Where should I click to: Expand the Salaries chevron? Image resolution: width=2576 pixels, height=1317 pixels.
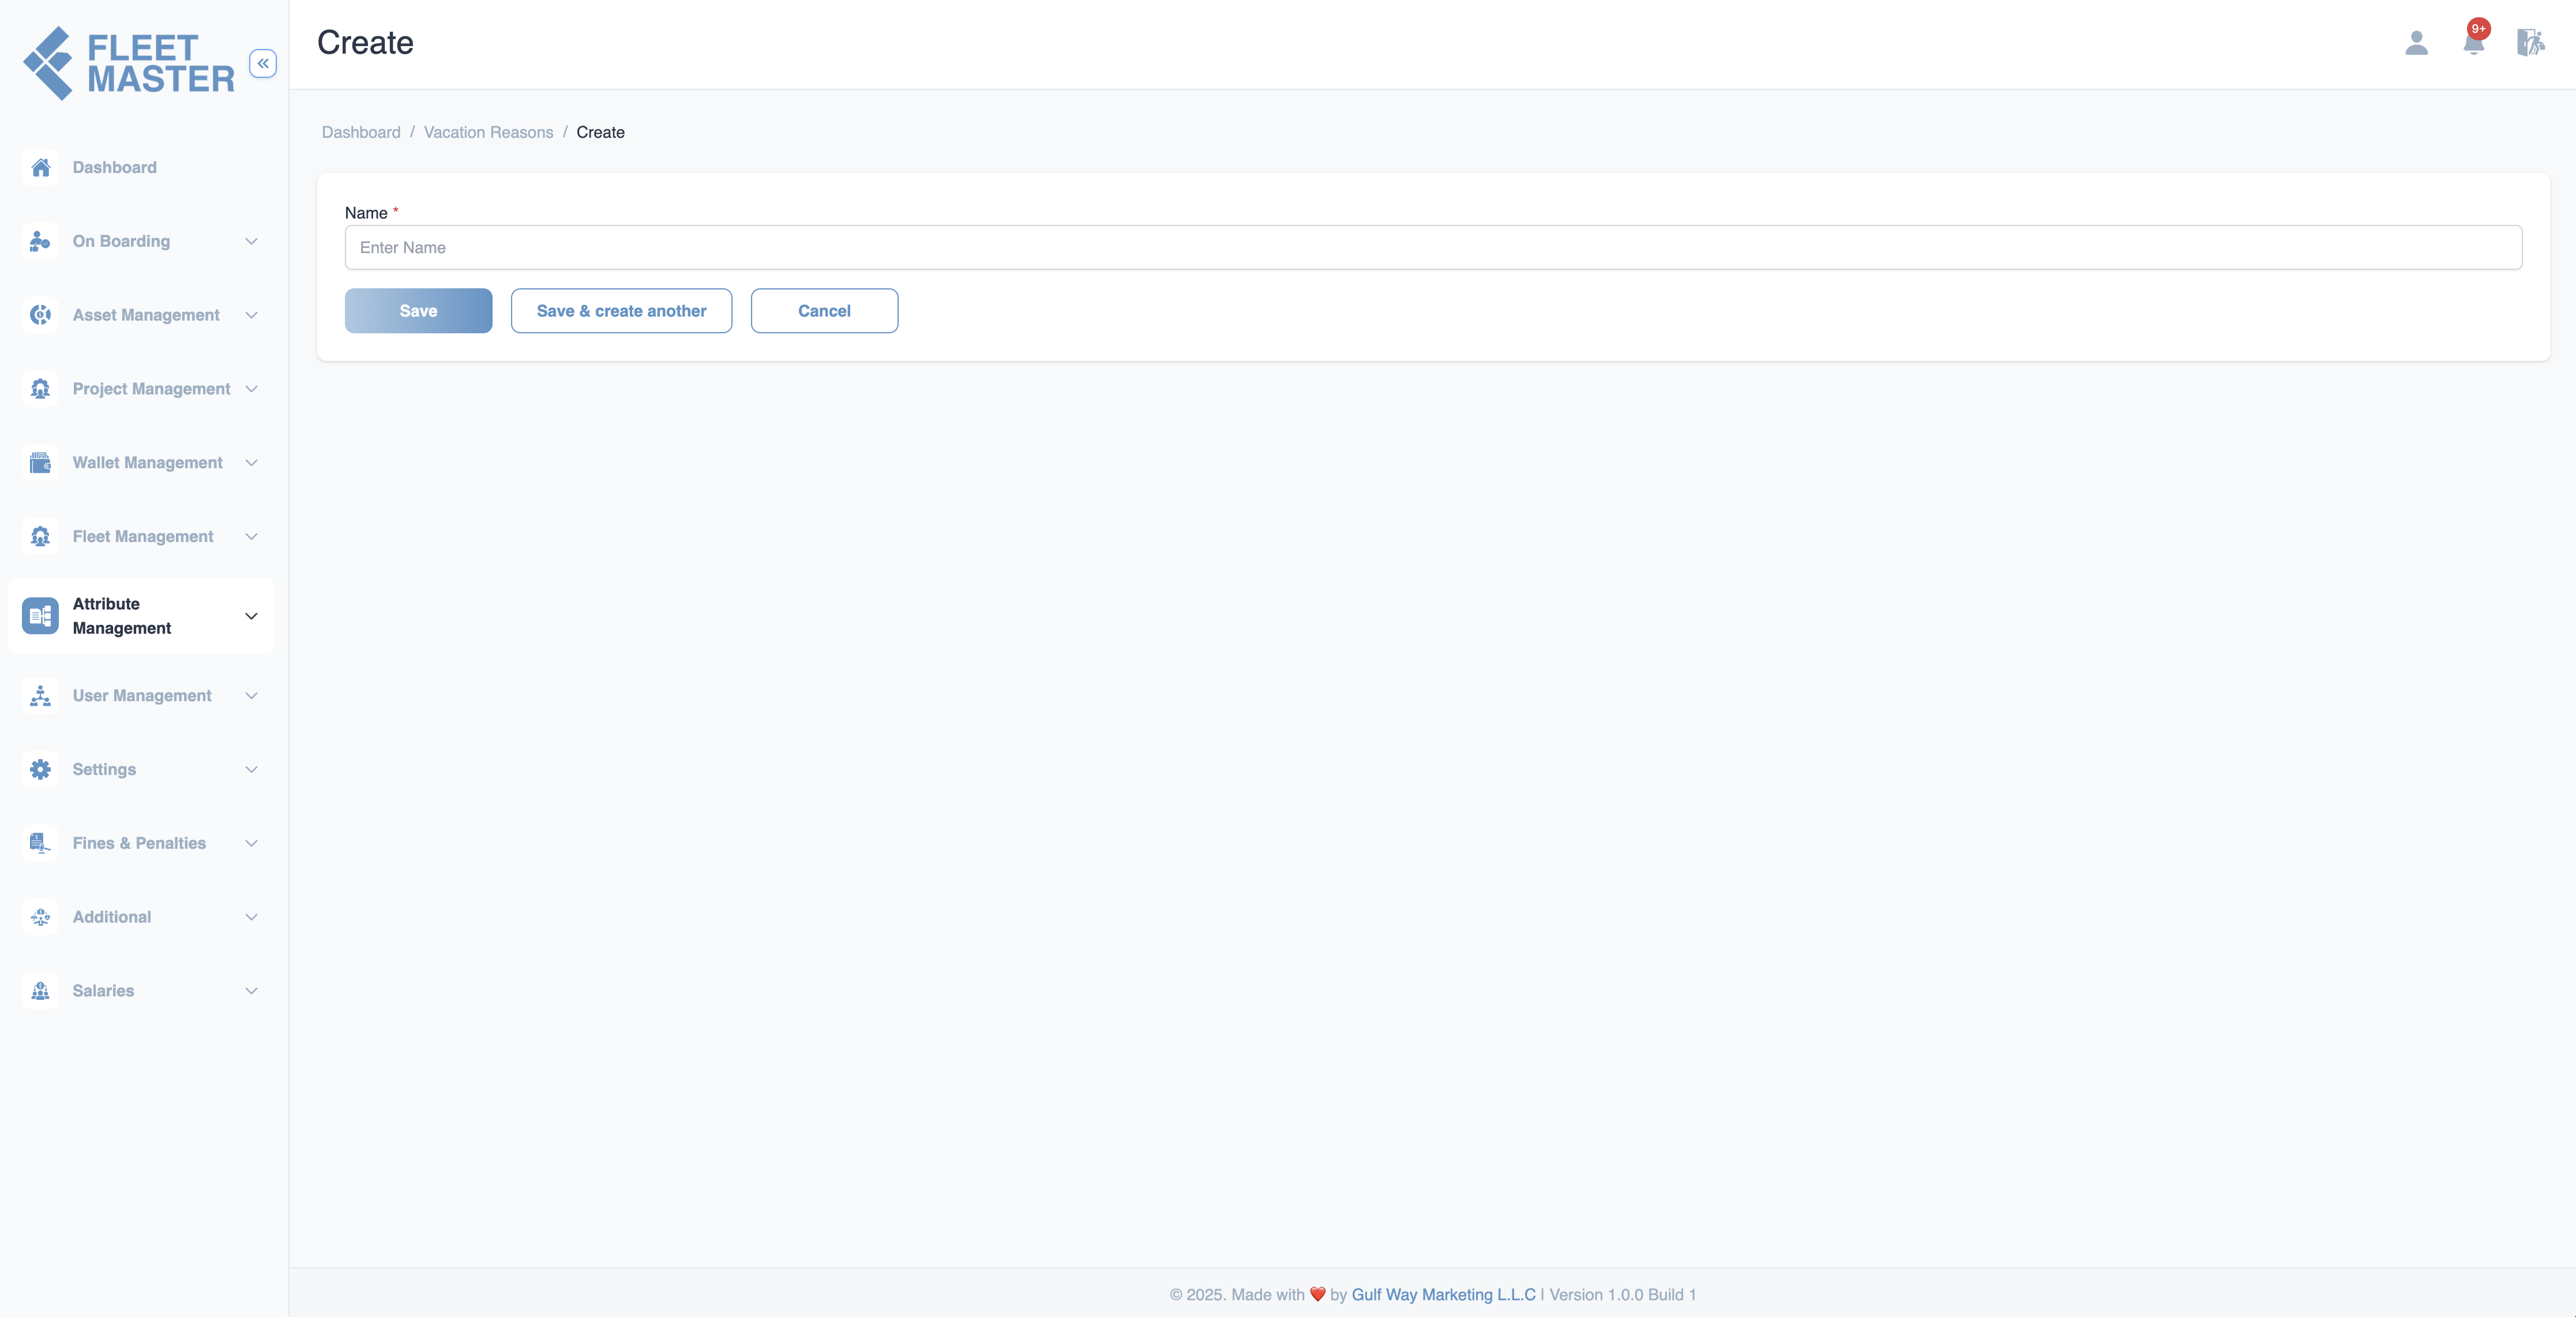click(x=251, y=991)
